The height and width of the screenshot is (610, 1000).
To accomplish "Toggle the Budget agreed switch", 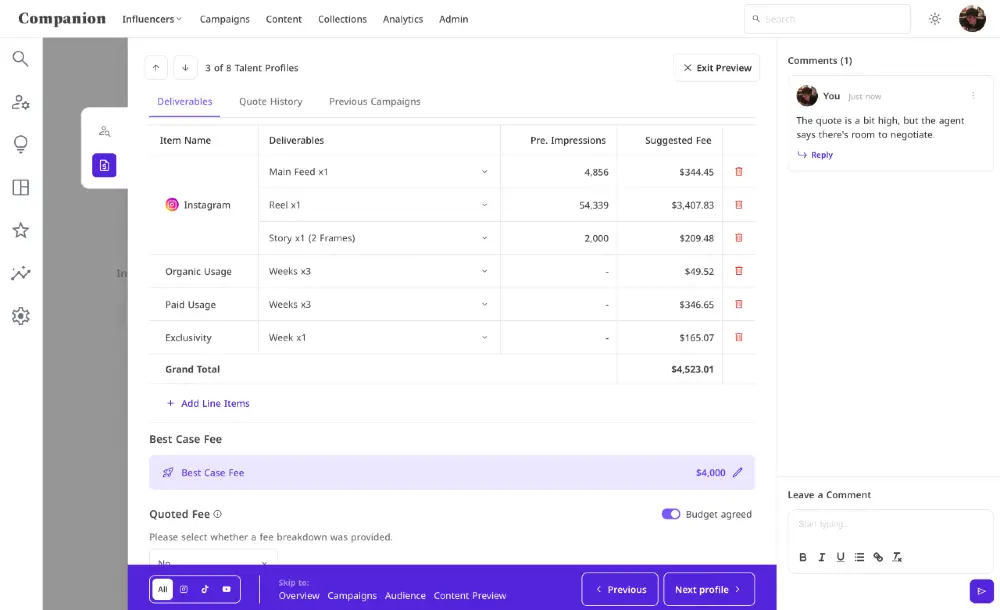I will click(671, 514).
